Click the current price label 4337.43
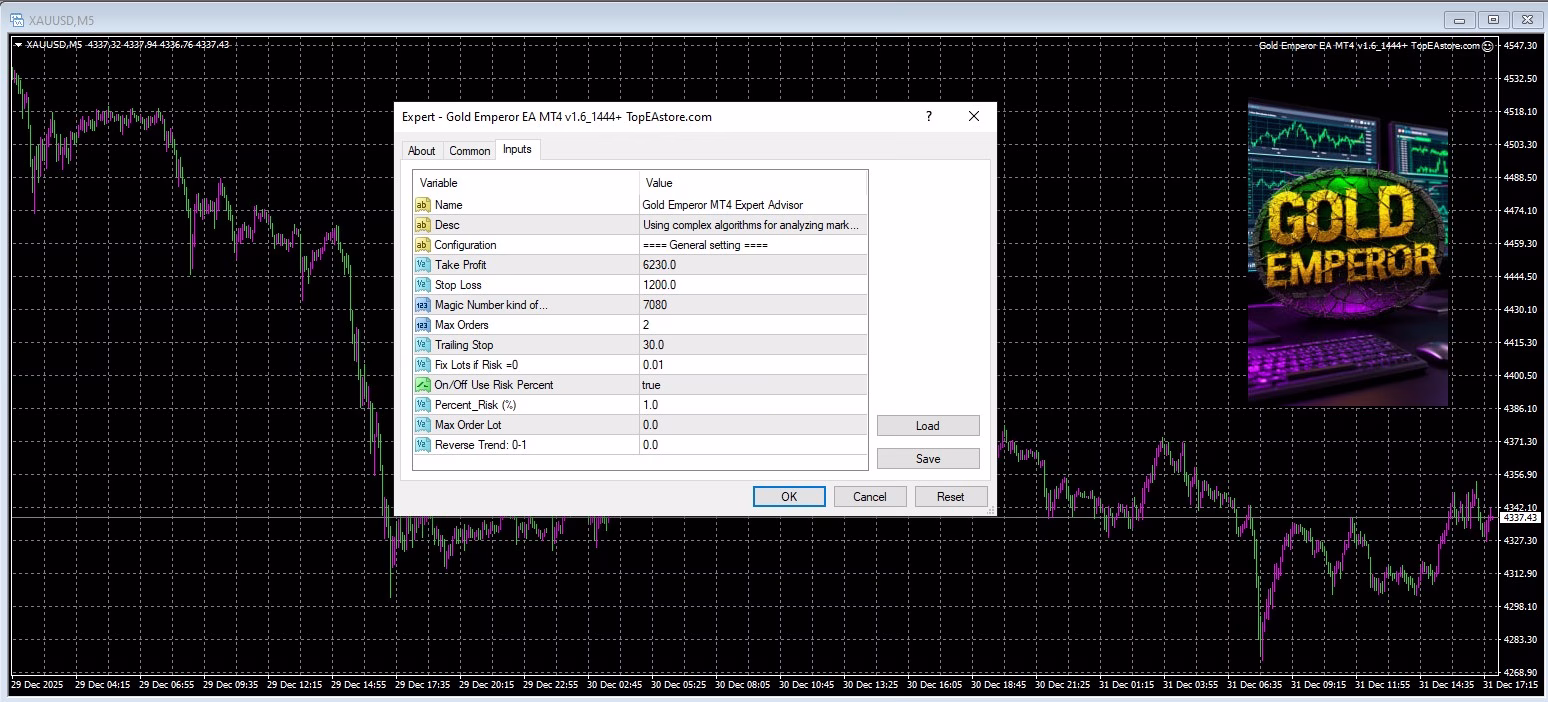The width and height of the screenshot is (1548, 702). click(1522, 517)
